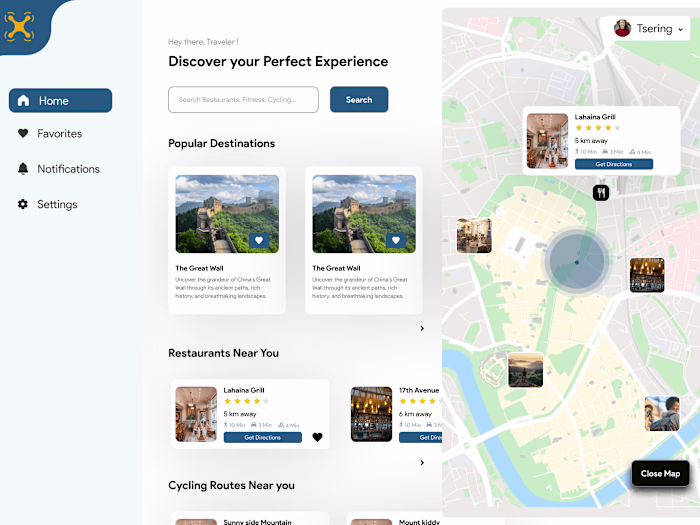Click the Notifications bell icon
Viewport: 700px width, 525px height.
click(x=23, y=168)
